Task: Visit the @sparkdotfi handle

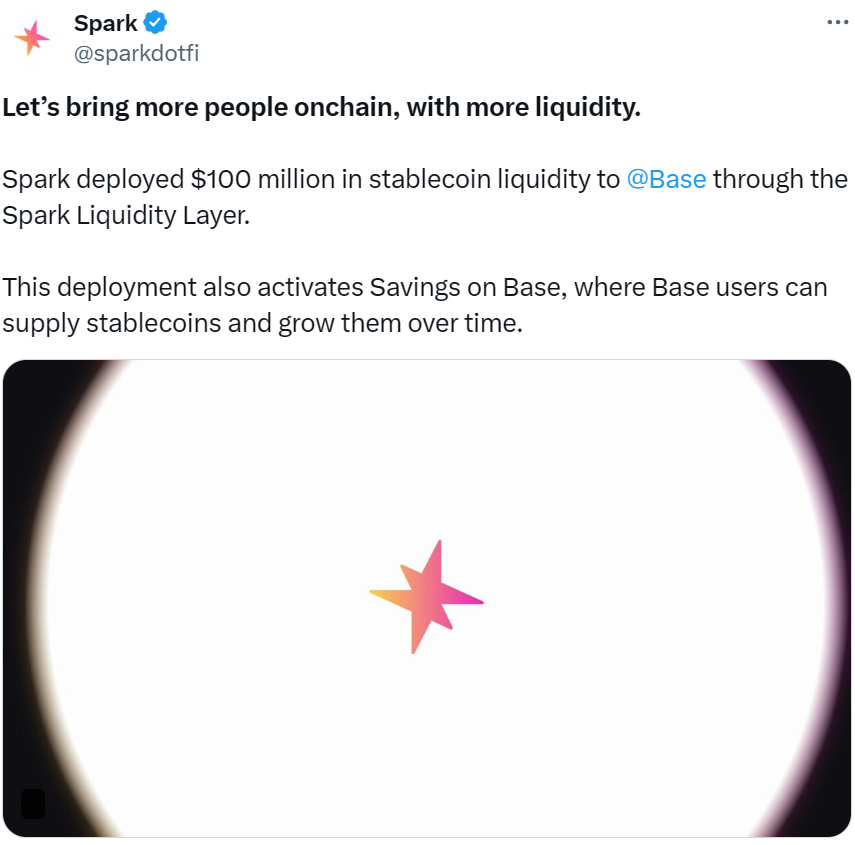Action: click(x=136, y=53)
